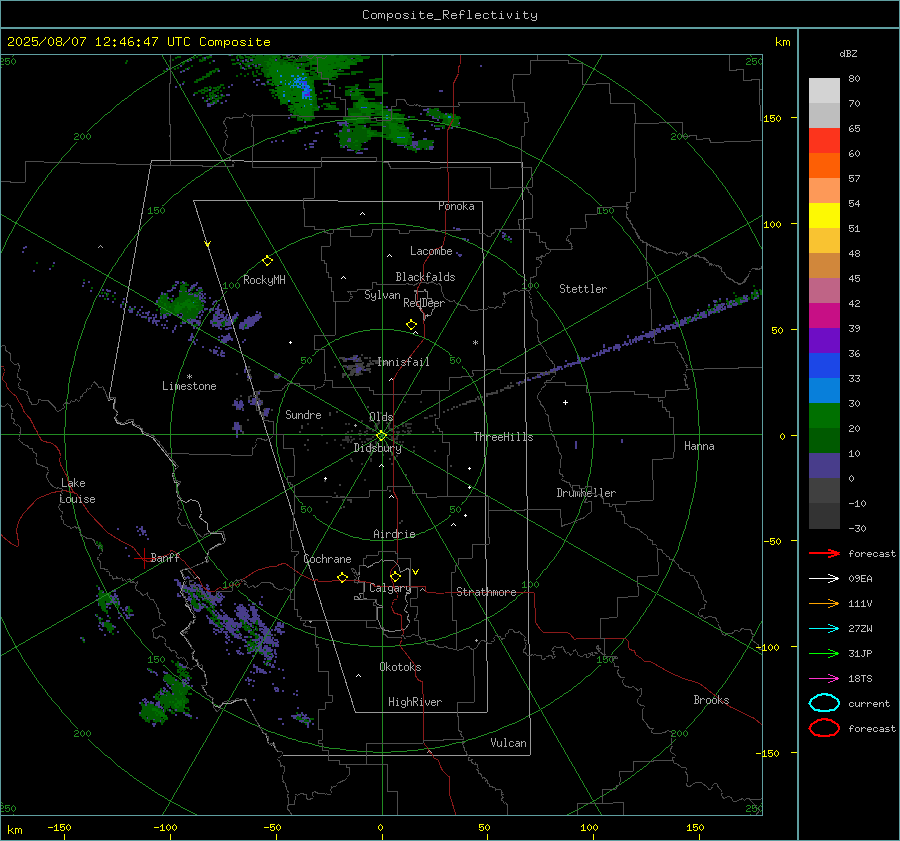Click the Stettler label
Screen dimensions: 900x841
click(583, 289)
